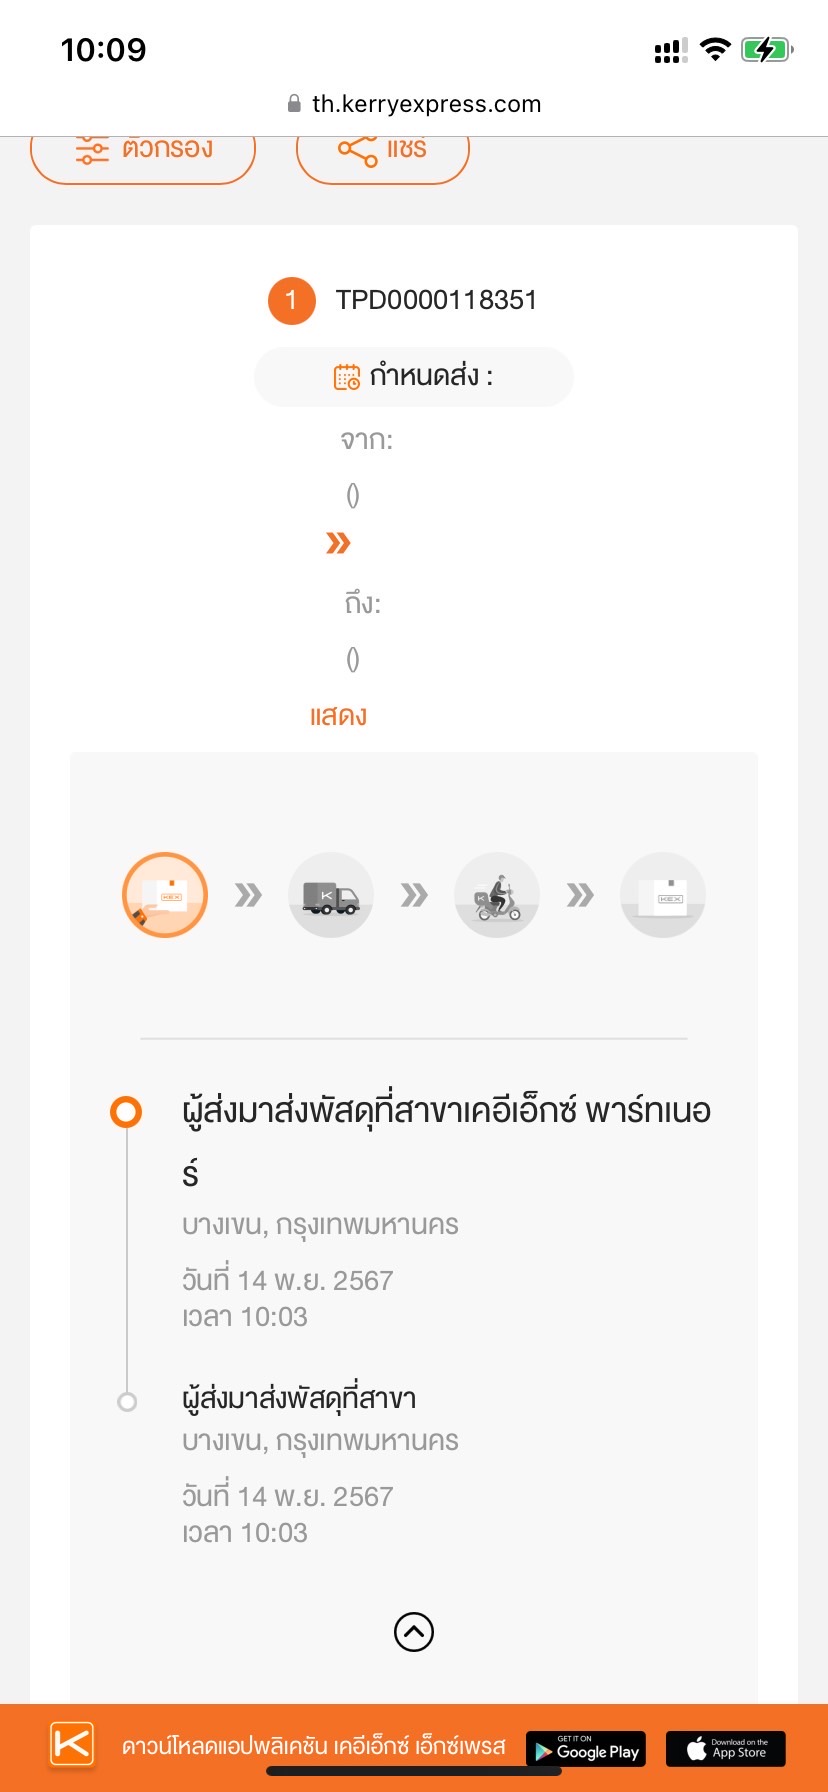Tap the orange number 1 badge

292,300
